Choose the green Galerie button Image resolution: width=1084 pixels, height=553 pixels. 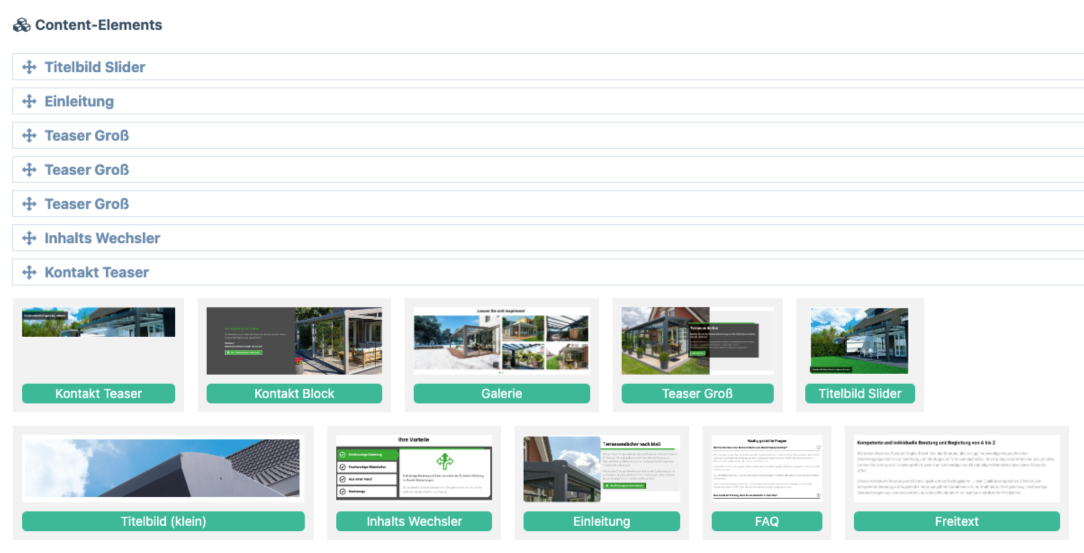(x=501, y=393)
